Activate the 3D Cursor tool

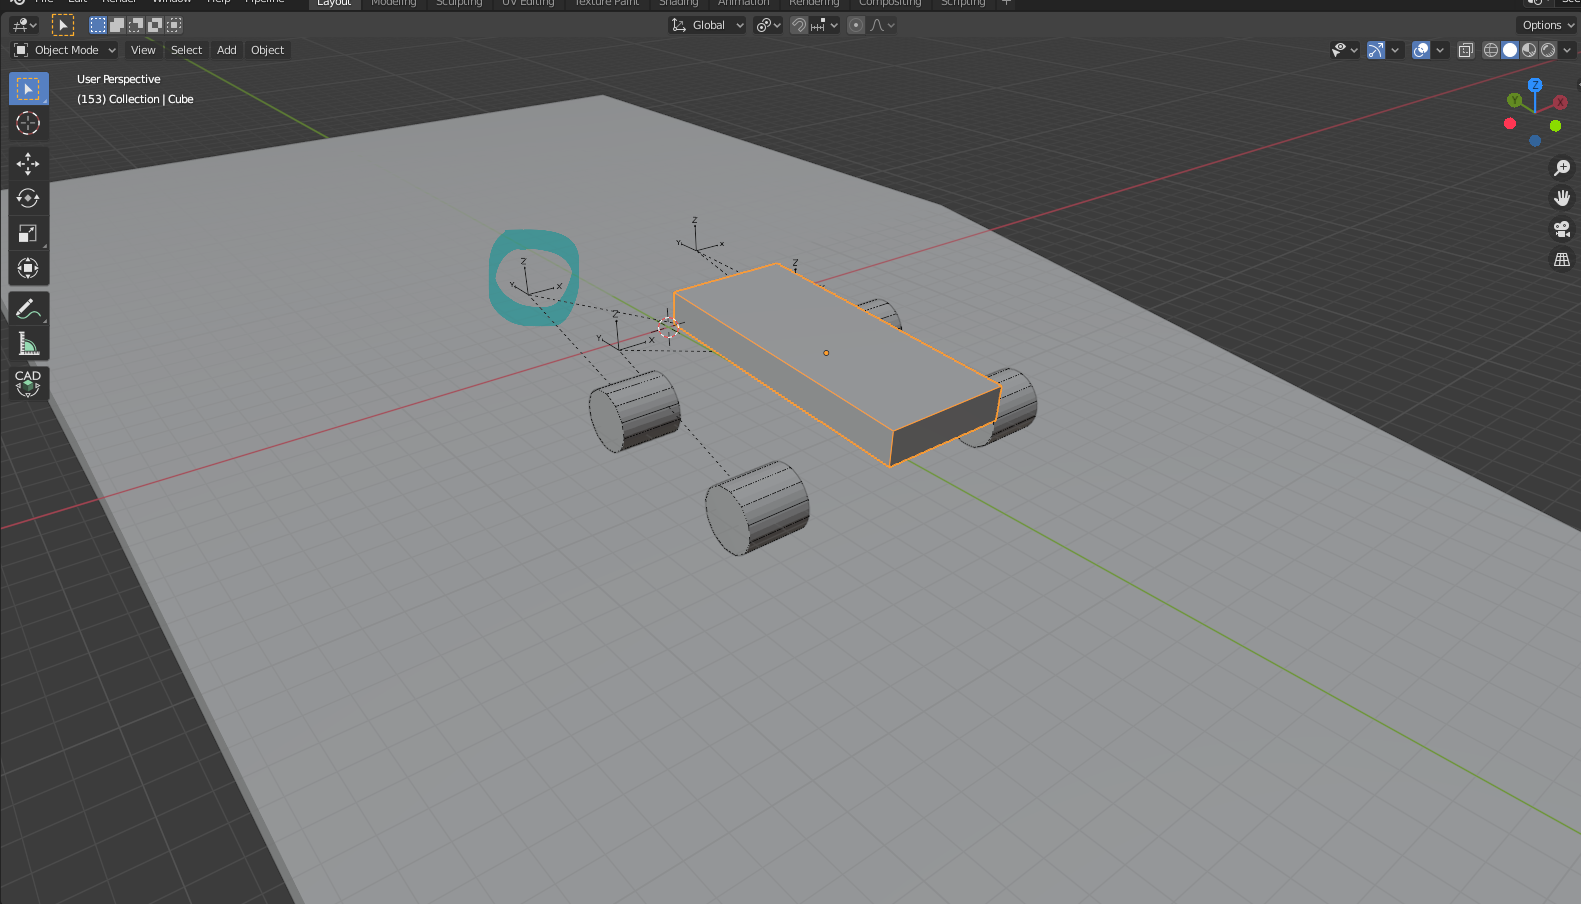(28, 124)
